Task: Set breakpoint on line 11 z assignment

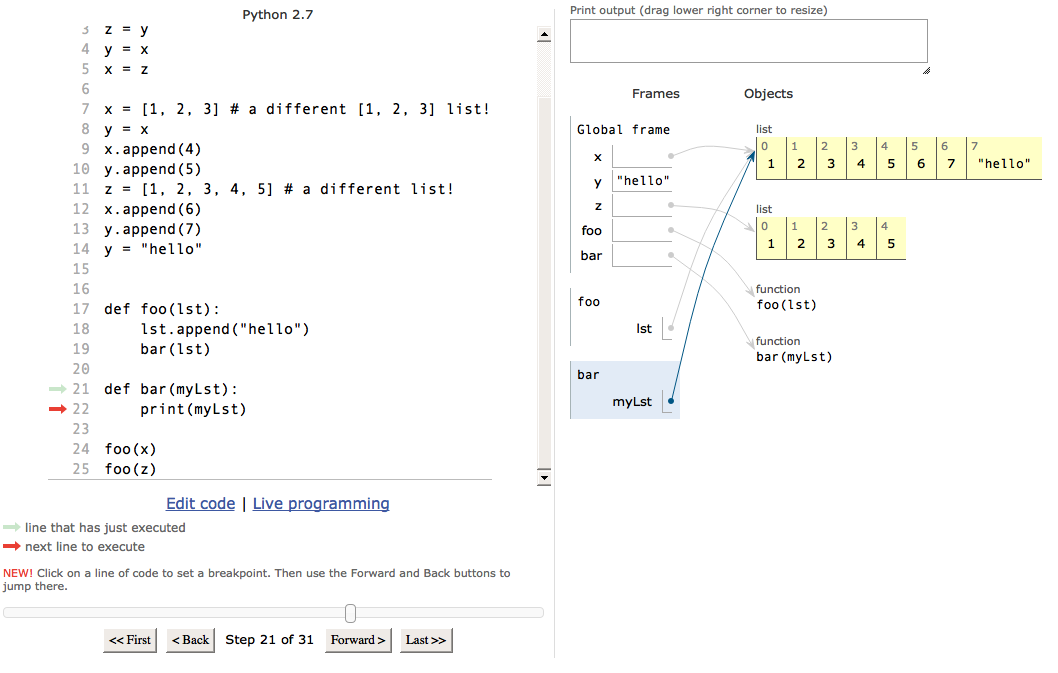Action: tap(278, 189)
